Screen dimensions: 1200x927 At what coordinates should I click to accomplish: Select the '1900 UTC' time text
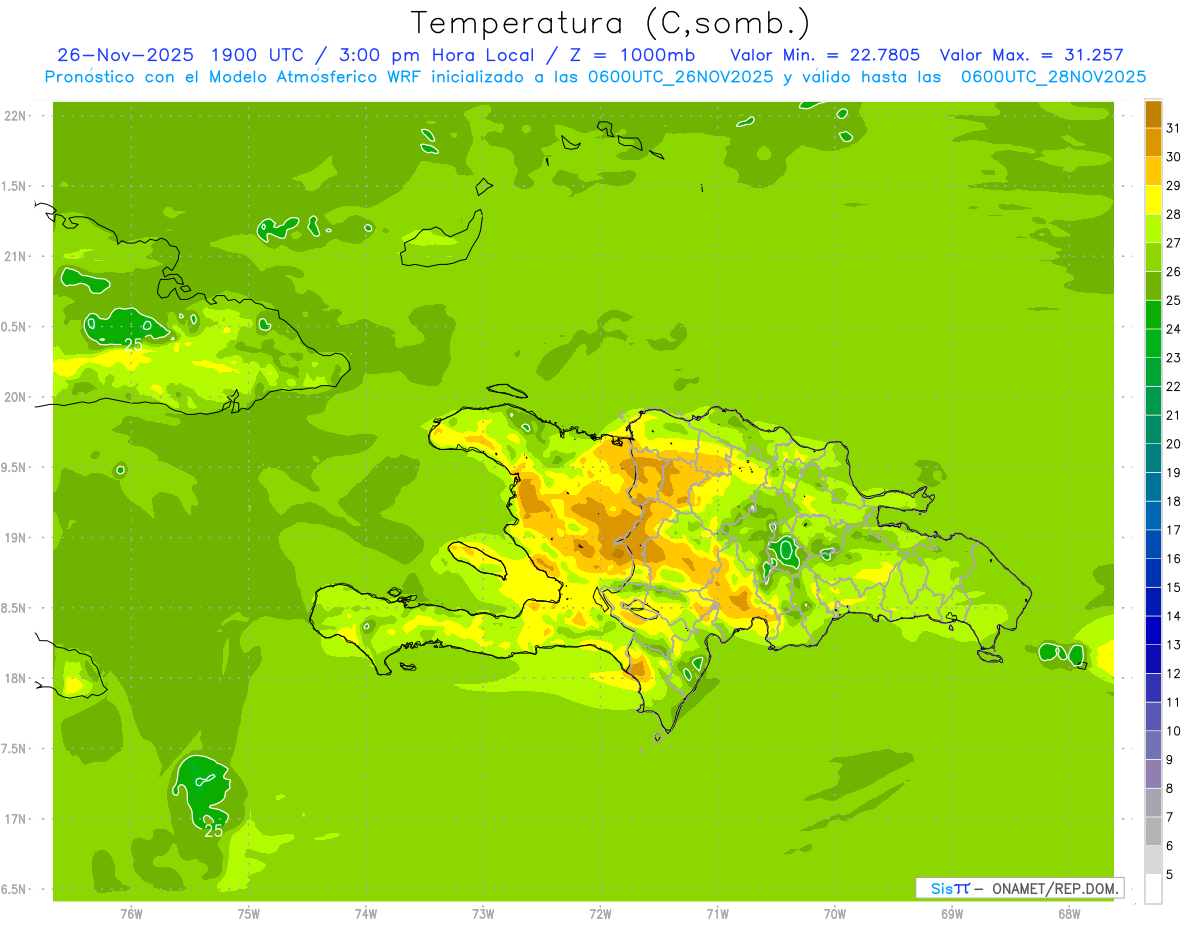pyautogui.click(x=255, y=55)
